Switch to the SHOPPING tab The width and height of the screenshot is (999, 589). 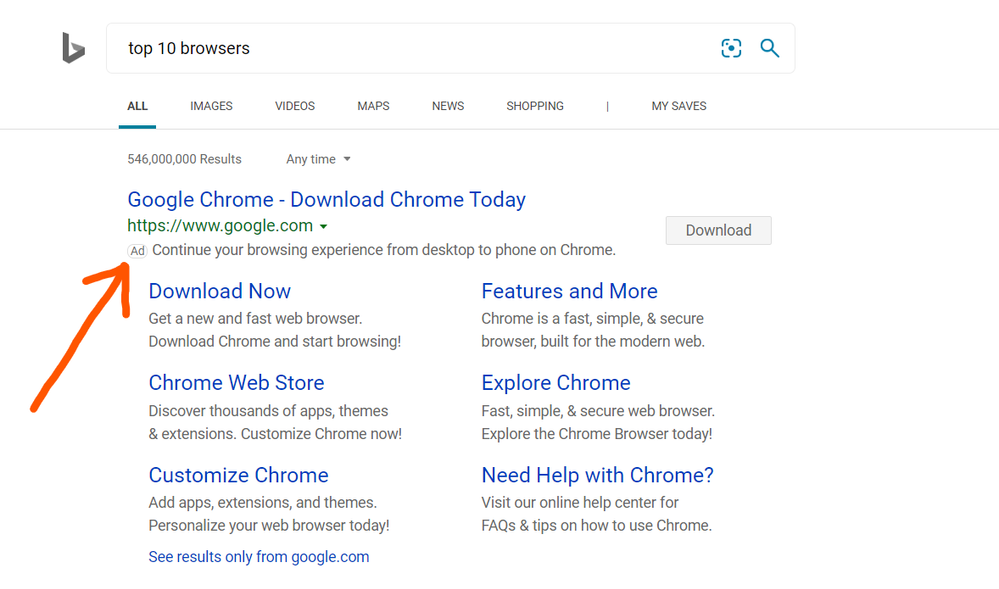[x=535, y=106]
